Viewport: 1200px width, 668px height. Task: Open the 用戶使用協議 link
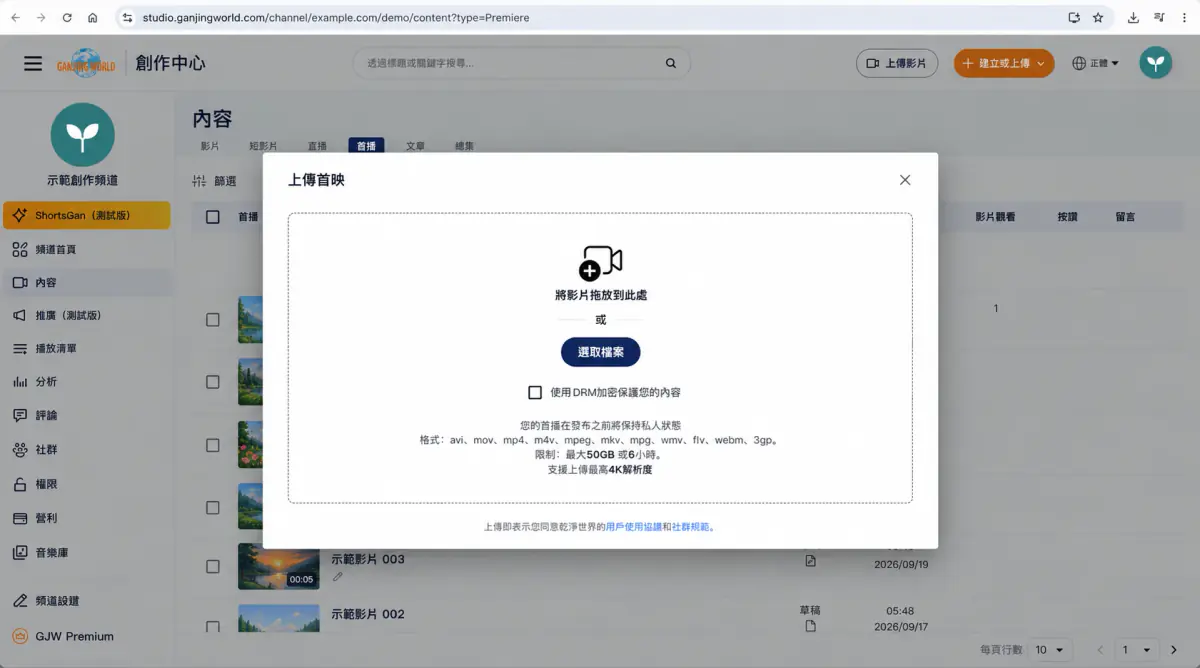pyautogui.click(x=634, y=527)
